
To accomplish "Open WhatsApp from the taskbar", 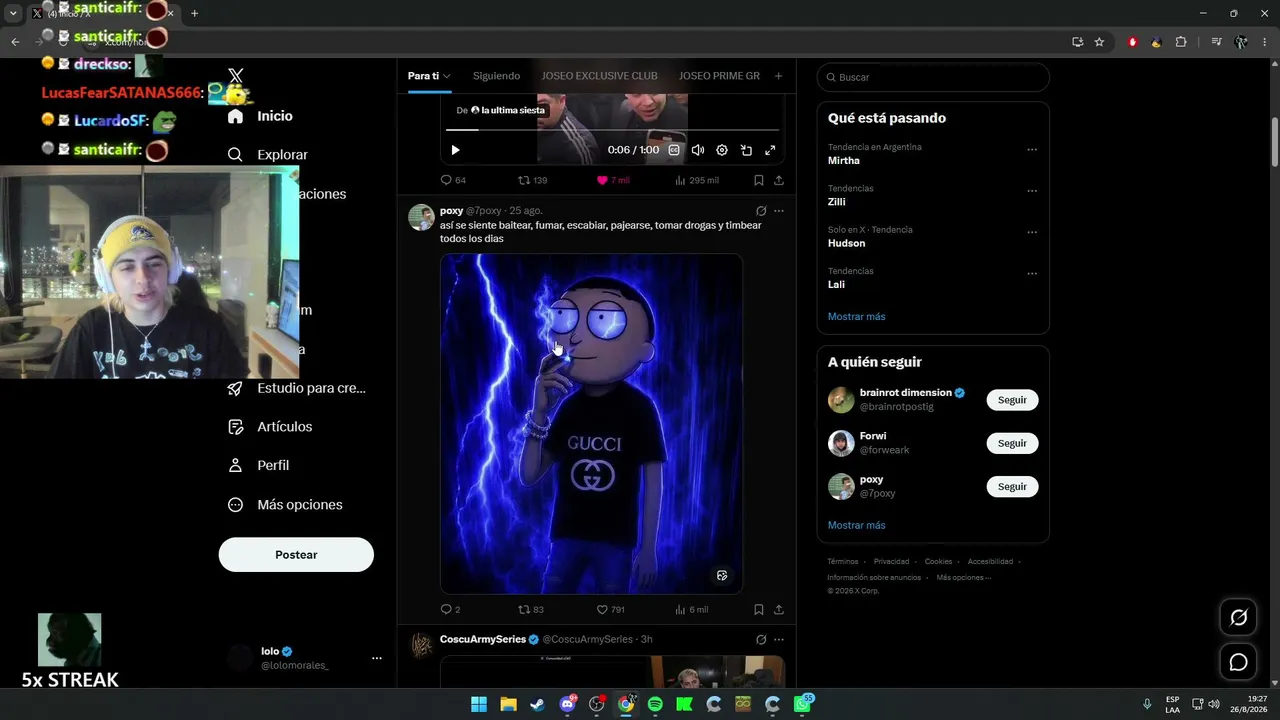I will (802, 704).
